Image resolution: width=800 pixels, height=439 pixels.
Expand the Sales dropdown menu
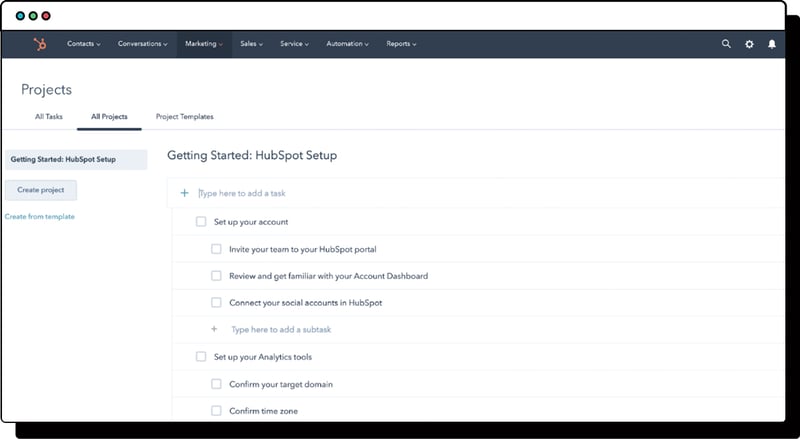click(252, 44)
